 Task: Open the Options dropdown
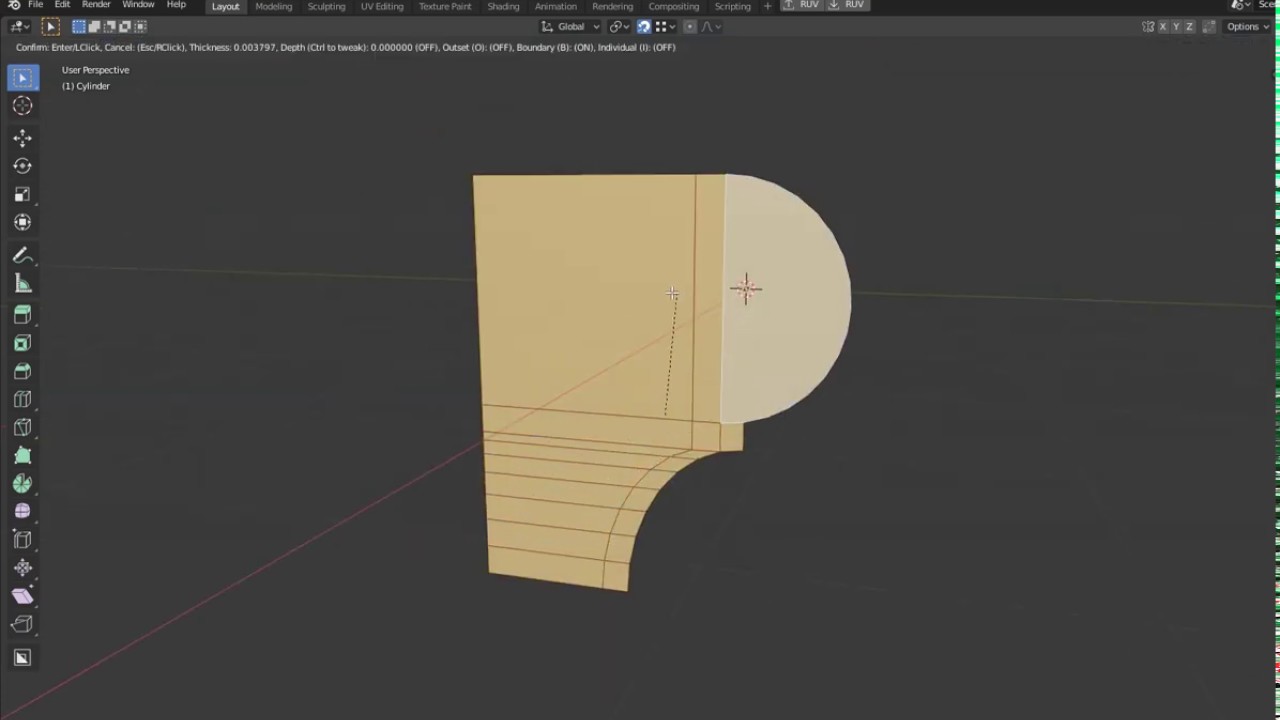(1247, 26)
